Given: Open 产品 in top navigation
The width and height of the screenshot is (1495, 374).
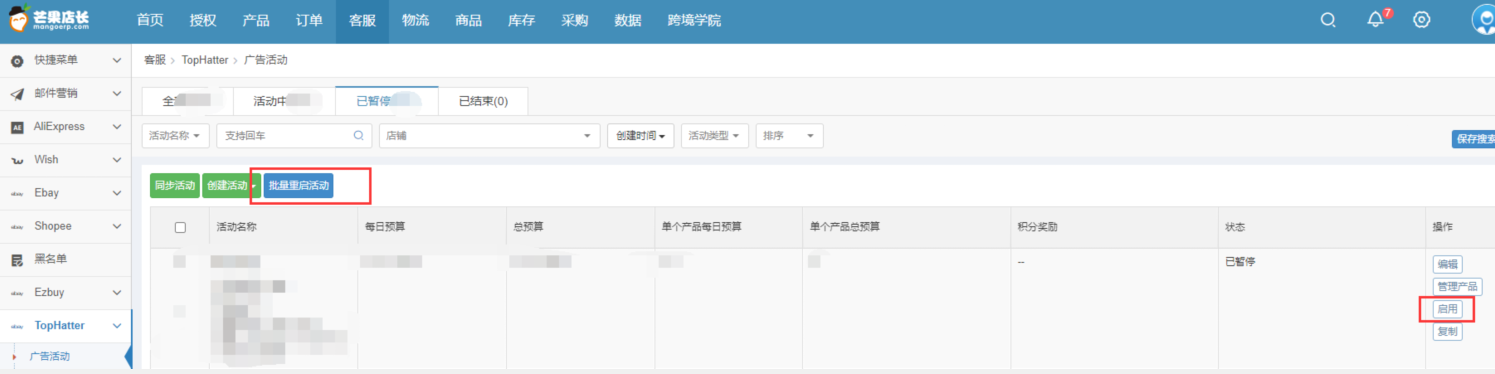Looking at the screenshot, I should (256, 20).
